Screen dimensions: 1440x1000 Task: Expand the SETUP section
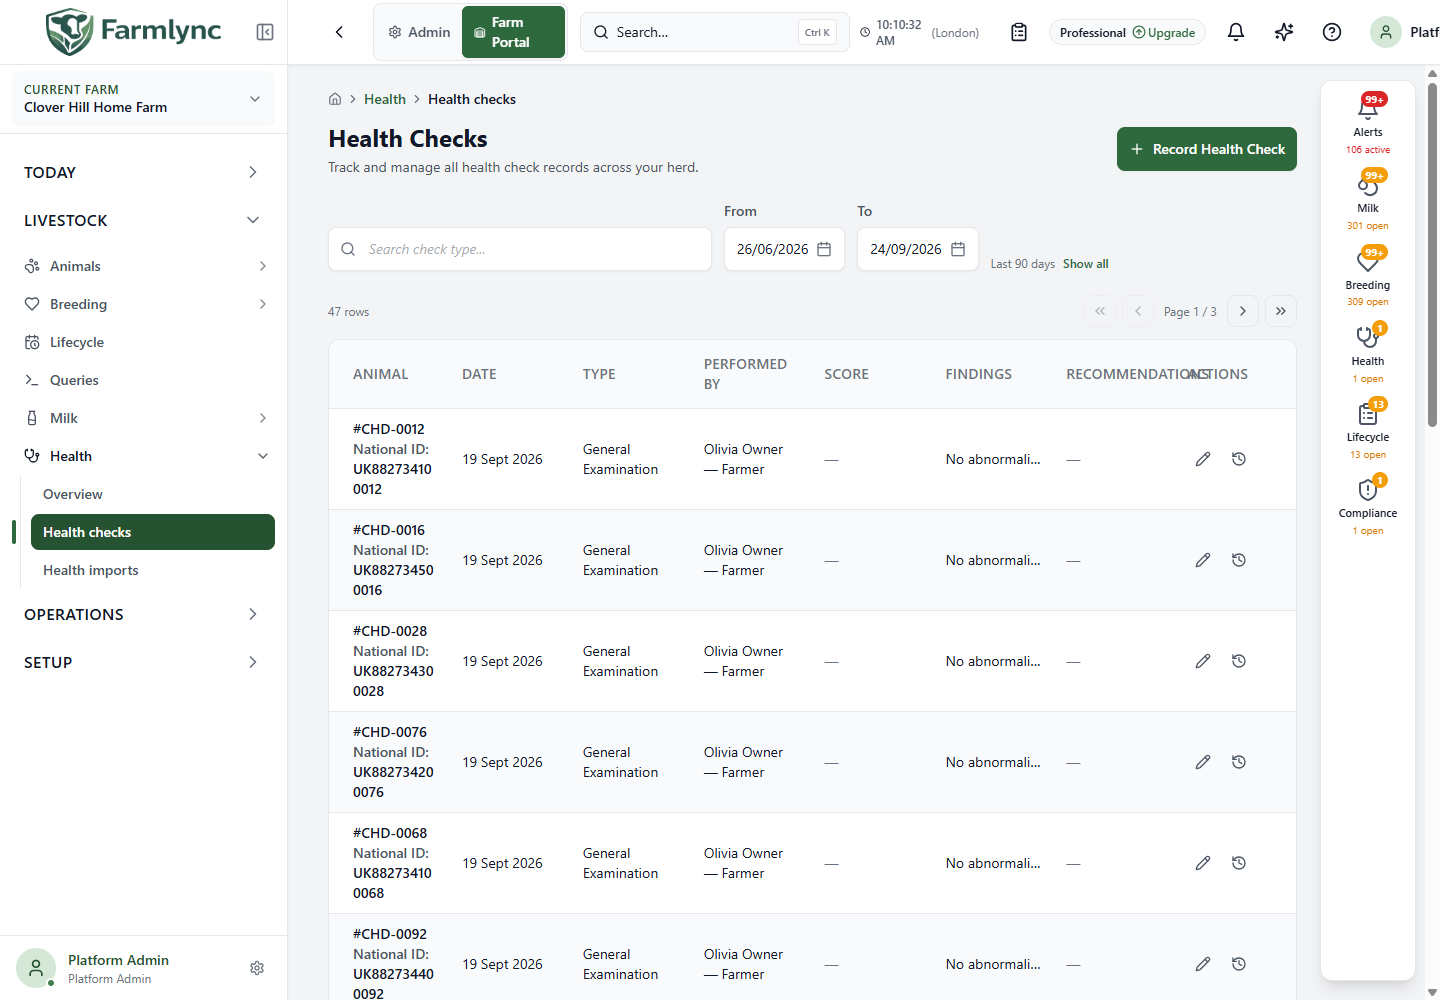143,662
